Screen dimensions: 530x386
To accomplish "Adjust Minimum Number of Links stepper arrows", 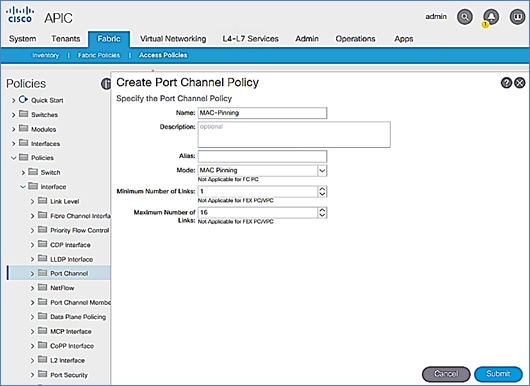I will coord(322,192).
